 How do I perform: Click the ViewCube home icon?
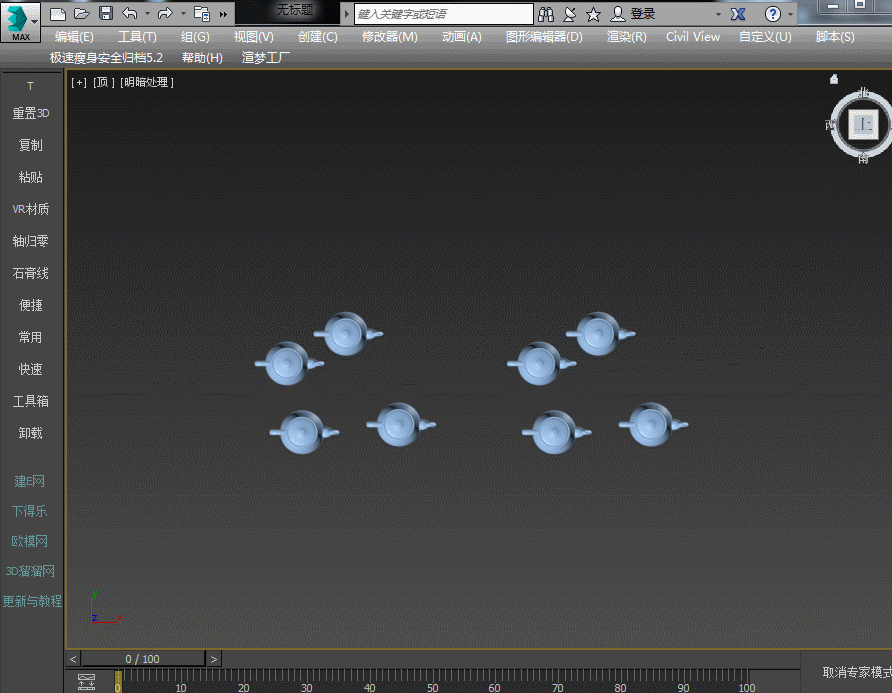pyautogui.click(x=834, y=79)
